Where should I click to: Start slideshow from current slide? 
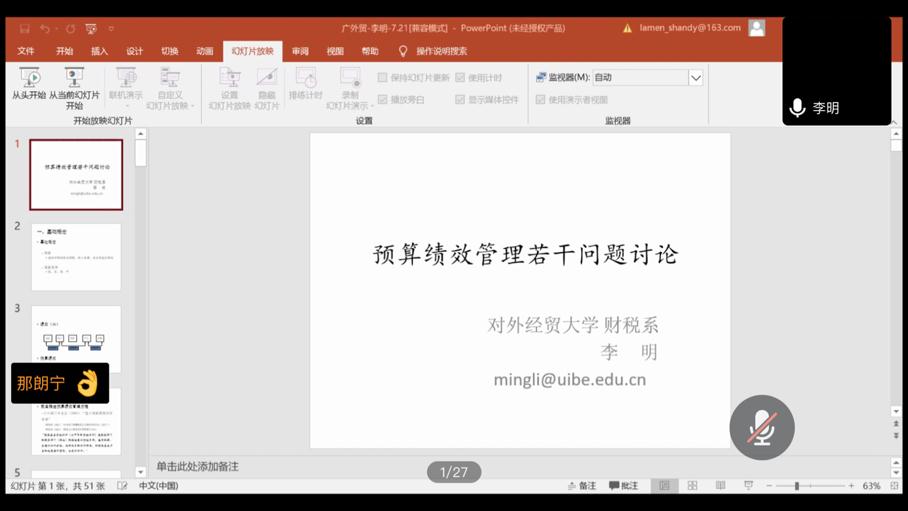pos(74,86)
